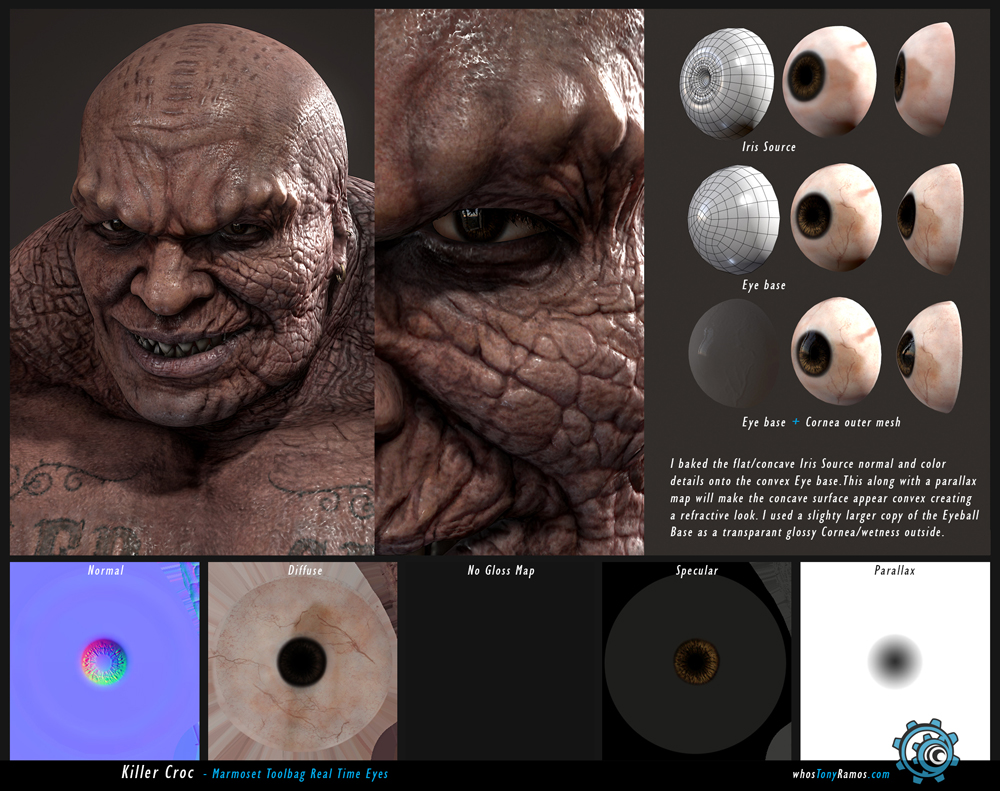Click the cornea row side-view eyeball

(929, 356)
